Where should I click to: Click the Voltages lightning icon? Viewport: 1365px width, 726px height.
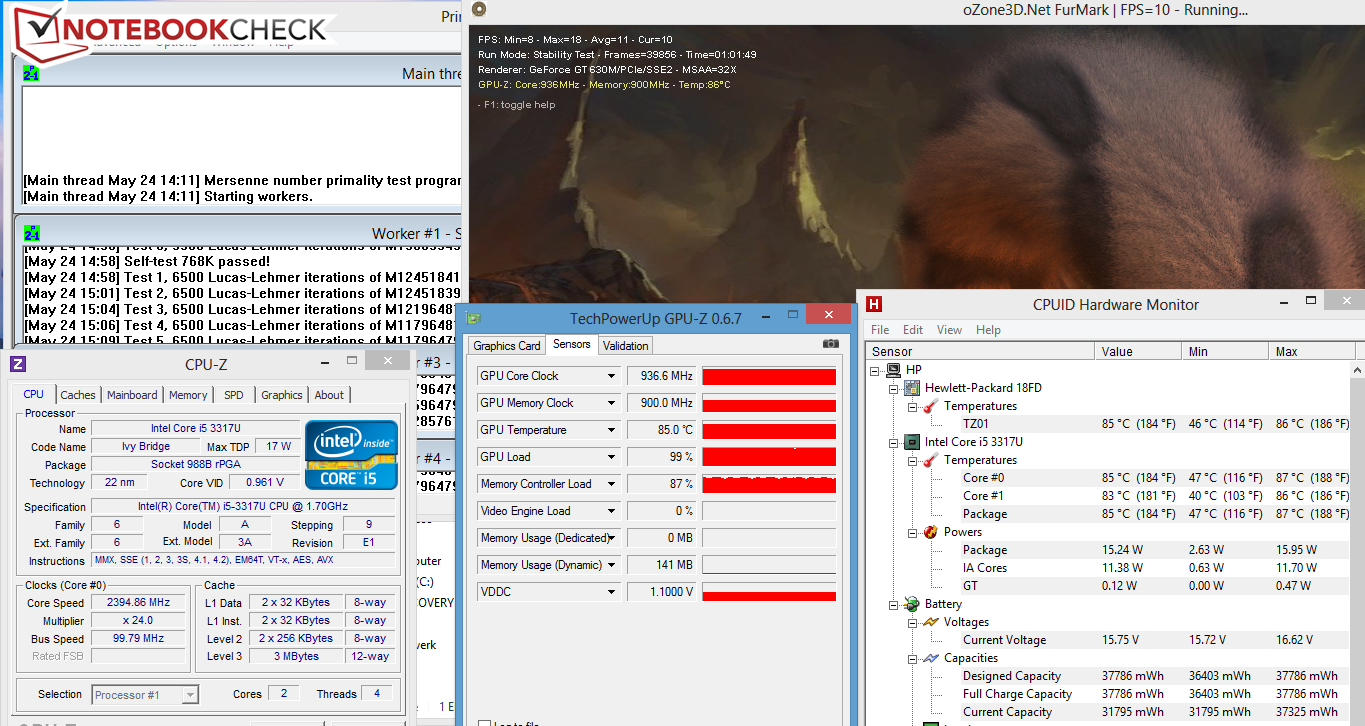pos(930,622)
